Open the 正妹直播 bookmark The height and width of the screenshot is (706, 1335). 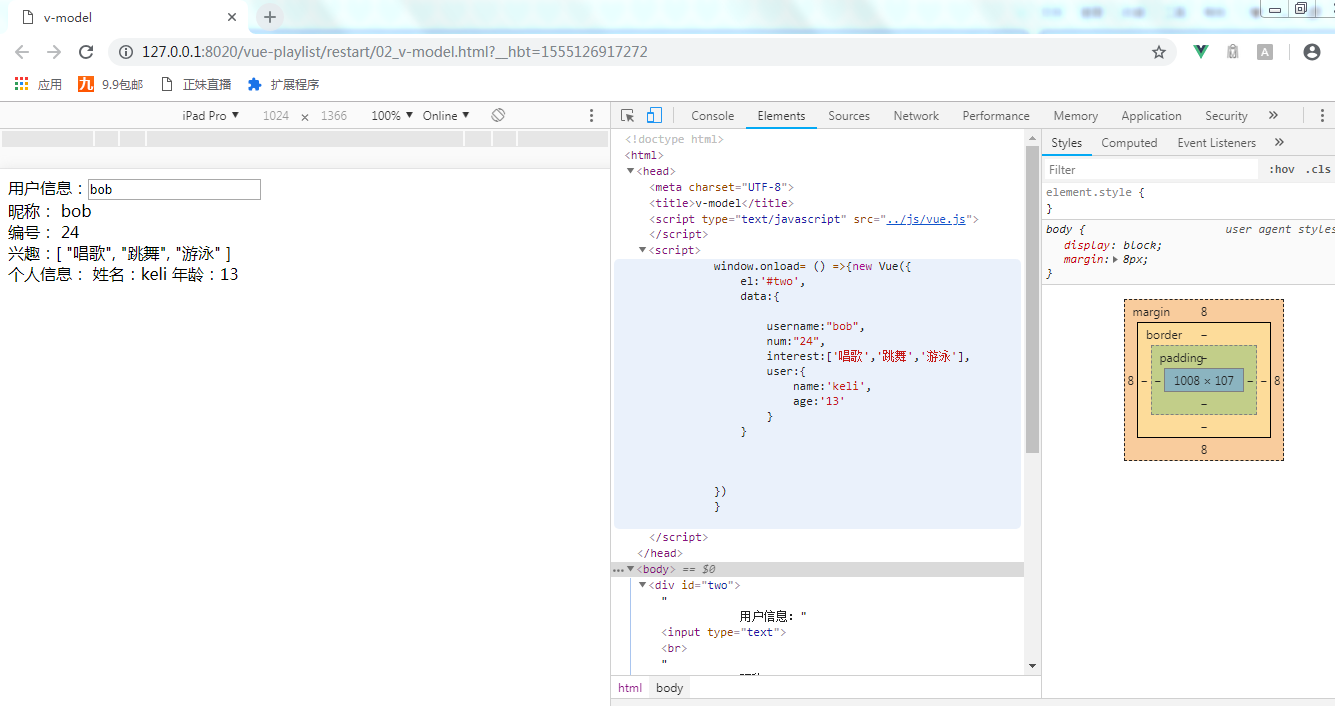pyautogui.click(x=196, y=85)
